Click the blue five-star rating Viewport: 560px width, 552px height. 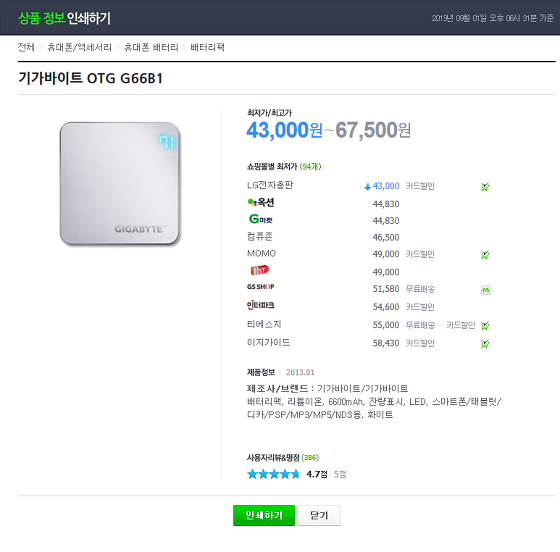(x=274, y=474)
